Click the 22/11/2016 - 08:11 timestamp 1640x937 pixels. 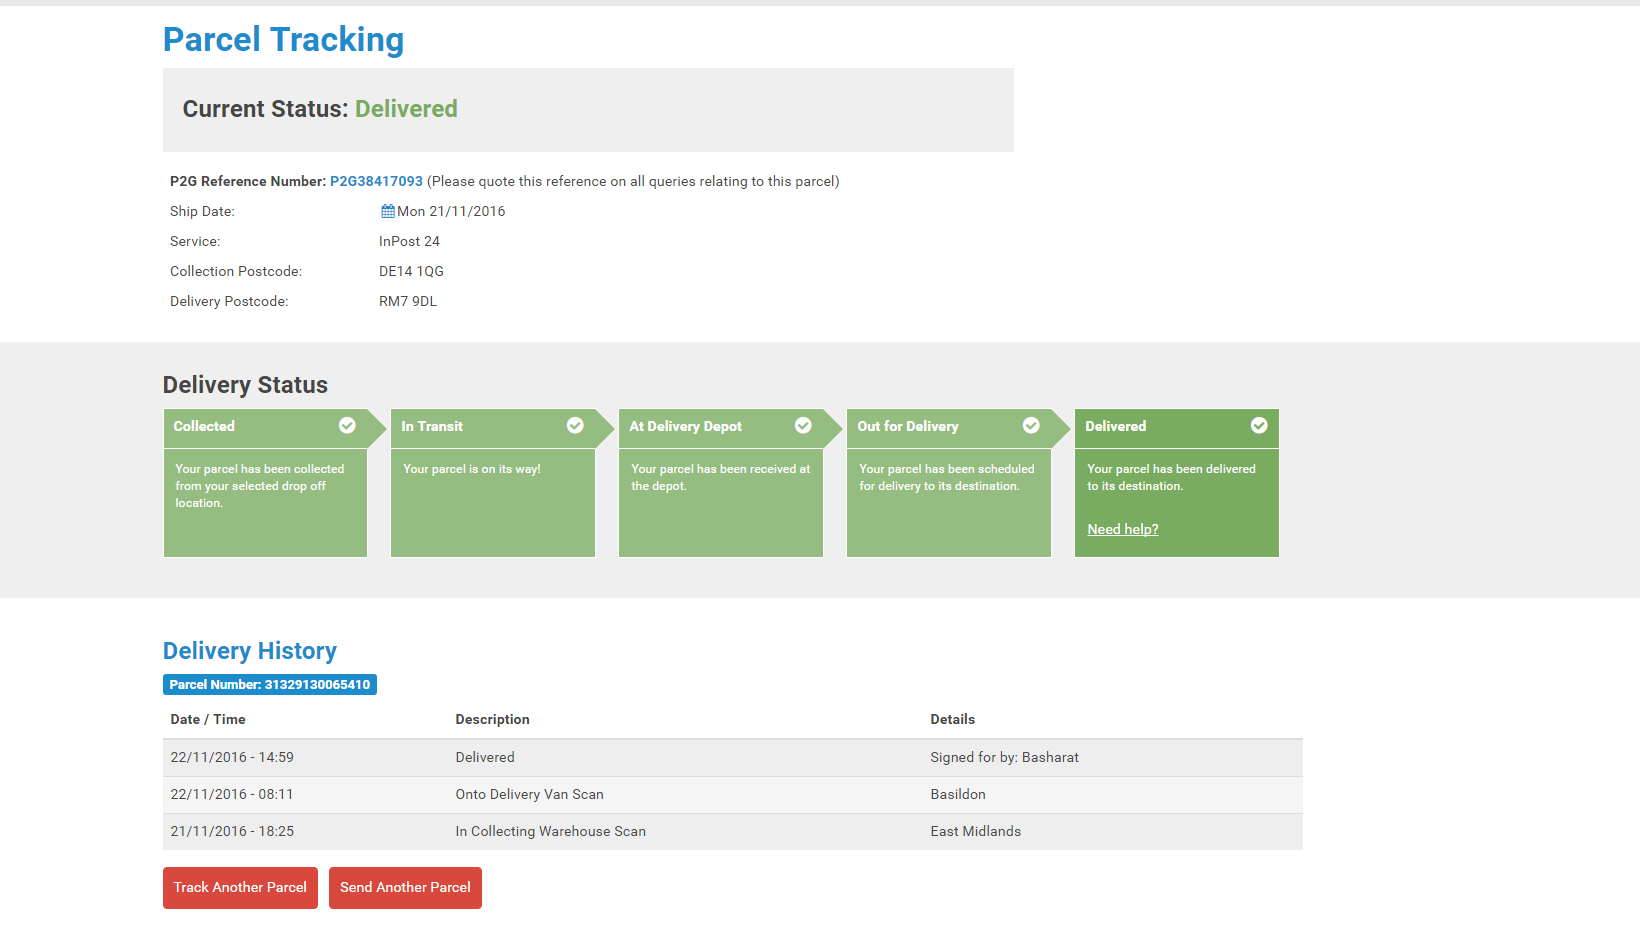[x=232, y=794]
